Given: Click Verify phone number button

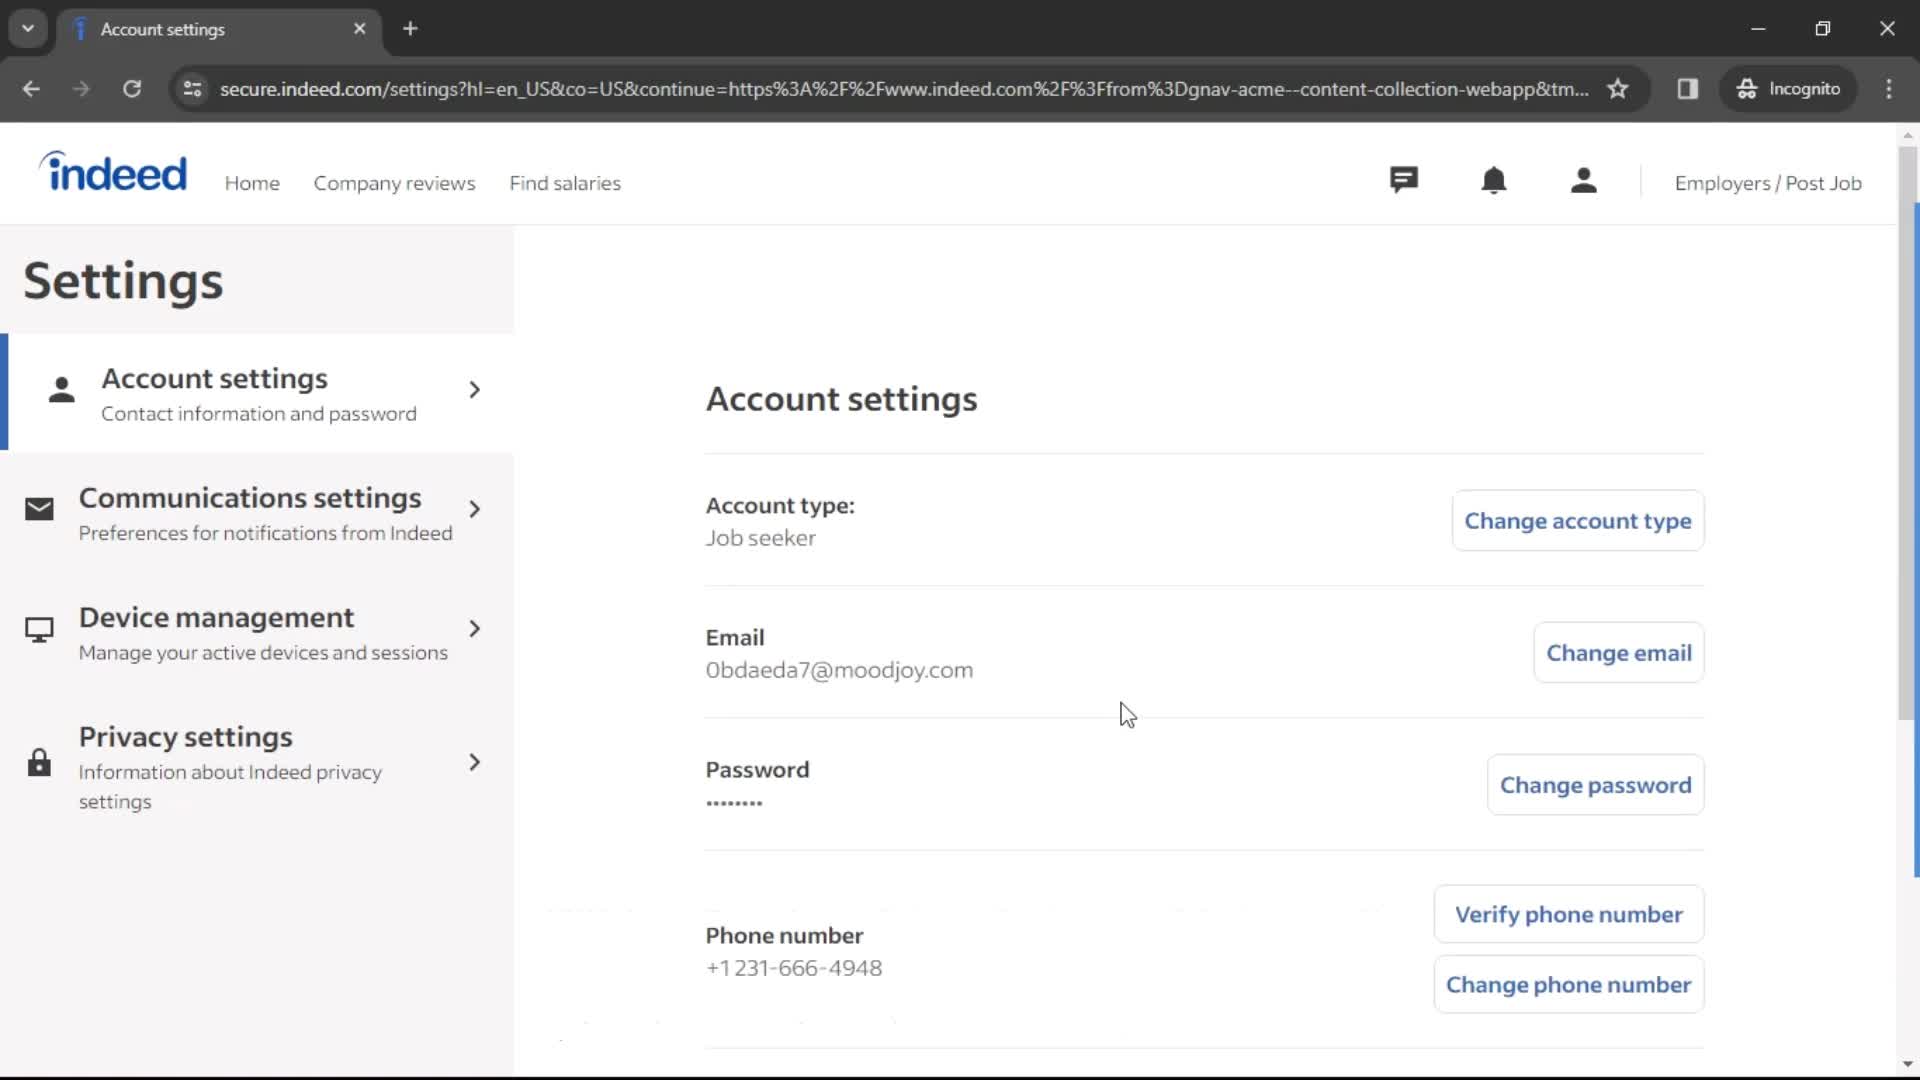Looking at the screenshot, I should (1569, 914).
